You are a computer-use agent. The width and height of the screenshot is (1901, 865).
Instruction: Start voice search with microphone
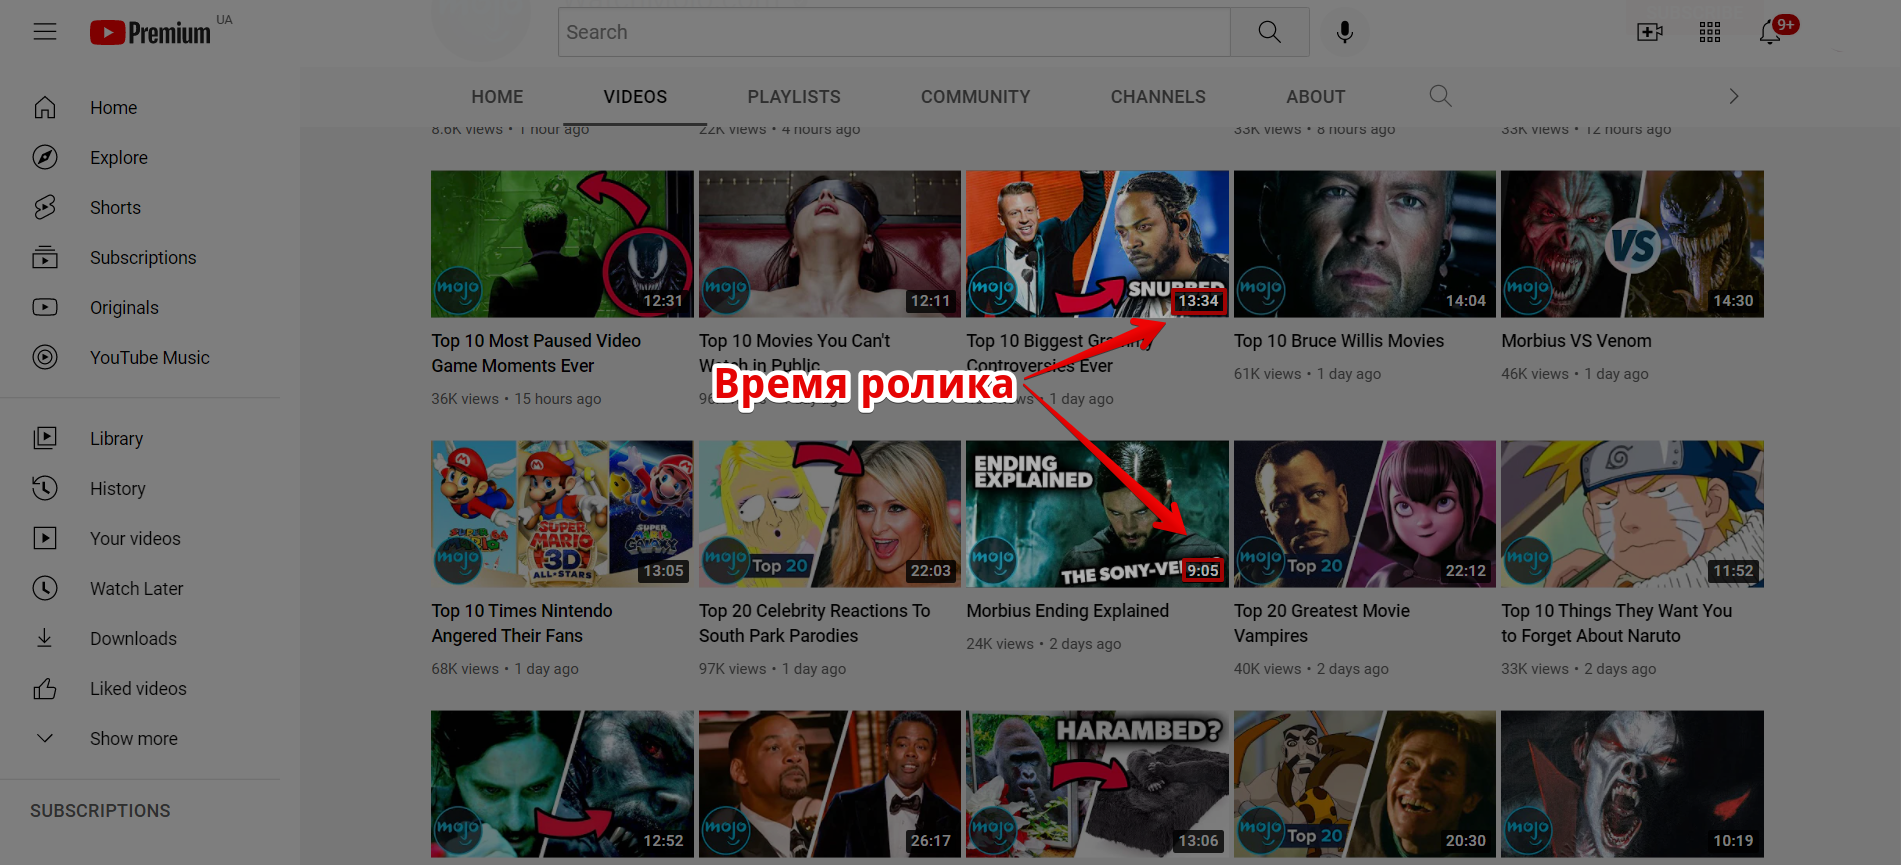pyautogui.click(x=1345, y=32)
